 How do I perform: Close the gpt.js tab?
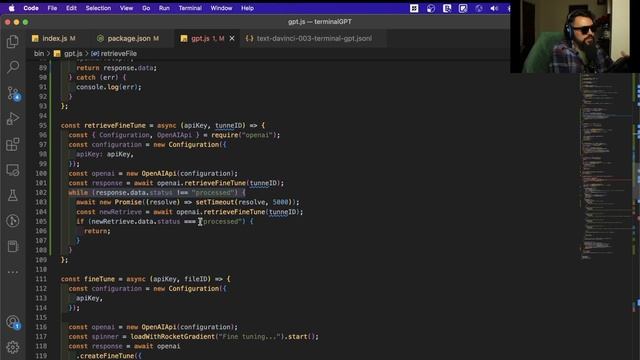(x=232, y=38)
